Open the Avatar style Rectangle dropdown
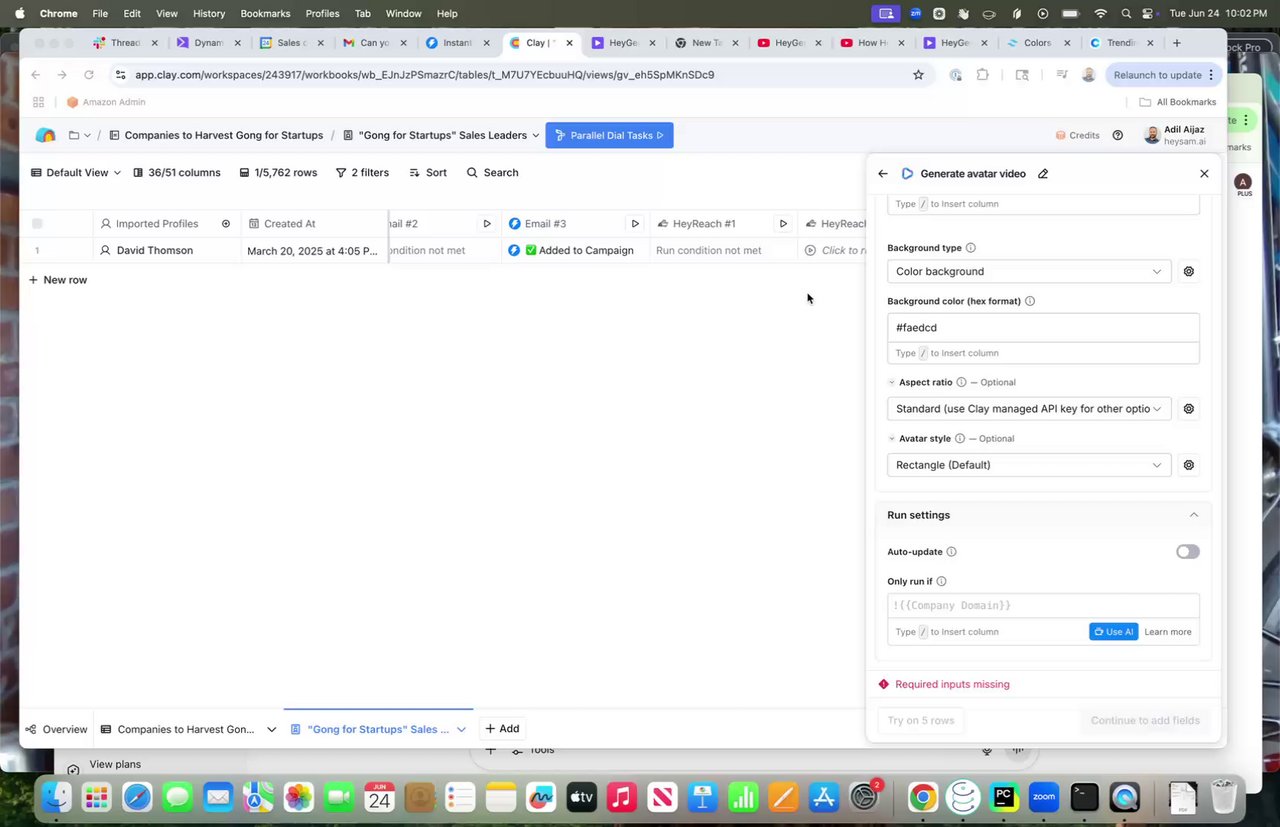The height and width of the screenshot is (827, 1280). (1028, 465)
